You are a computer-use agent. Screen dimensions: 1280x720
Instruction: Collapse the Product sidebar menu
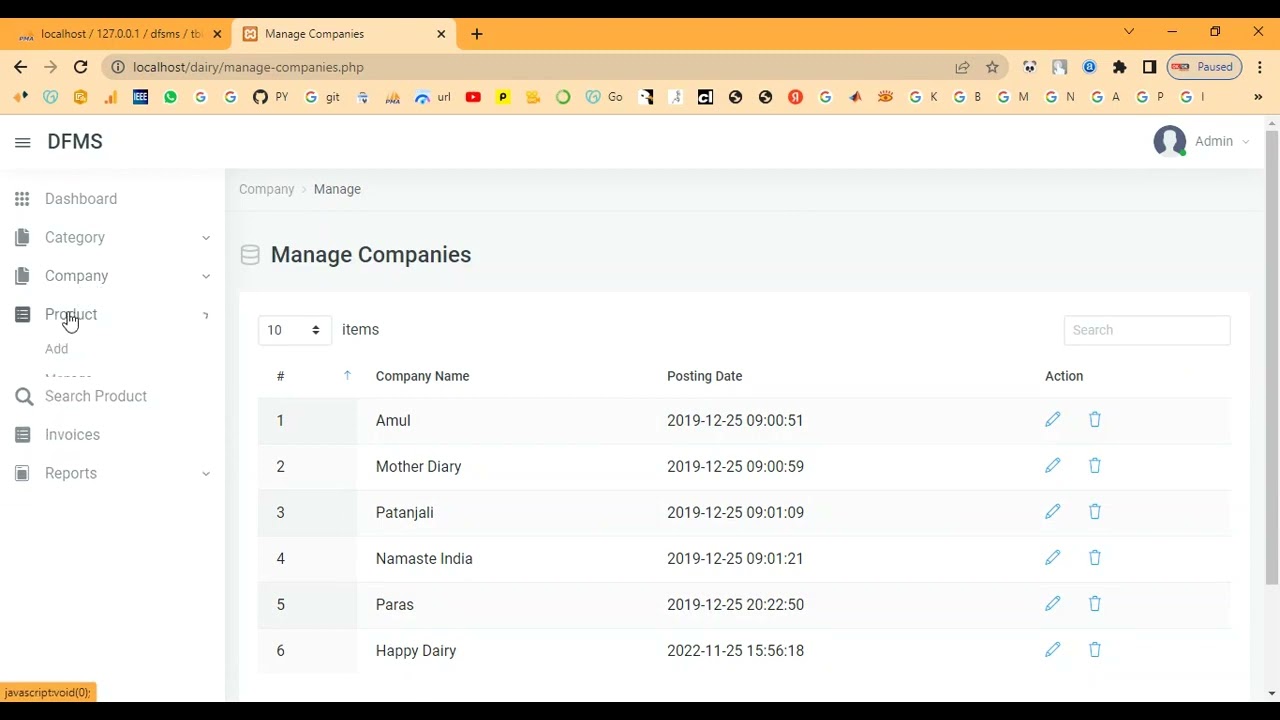[112, 314]
